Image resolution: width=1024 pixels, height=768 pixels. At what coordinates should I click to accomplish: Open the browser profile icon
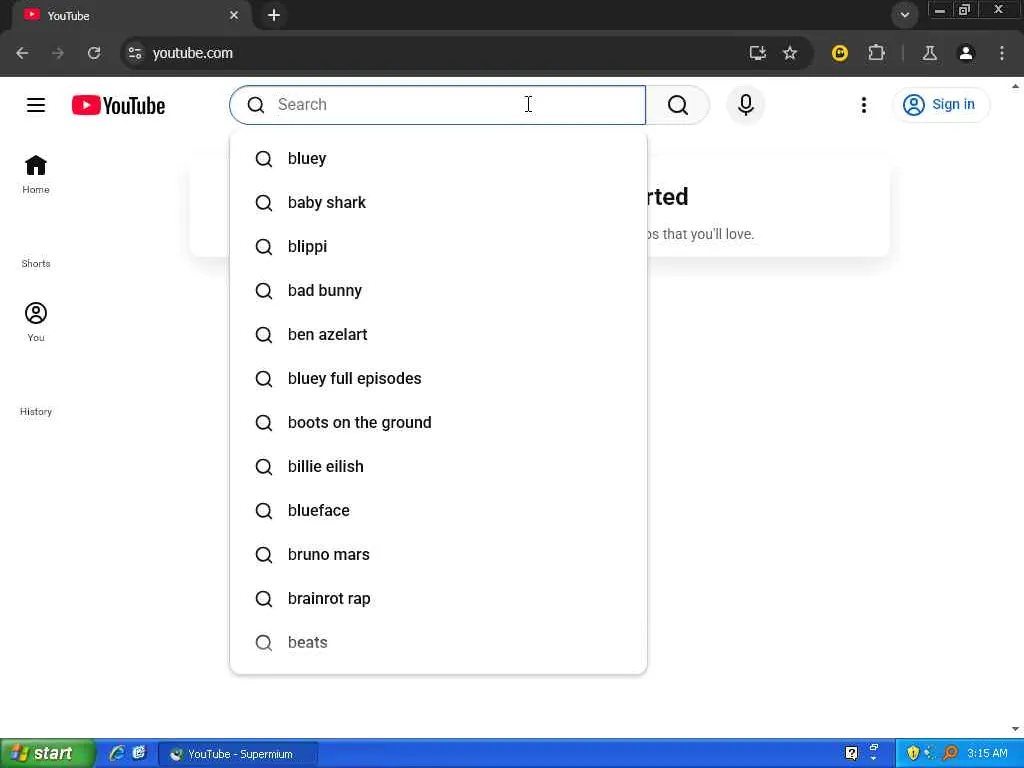pyautogui.click(x=966, y=53)
